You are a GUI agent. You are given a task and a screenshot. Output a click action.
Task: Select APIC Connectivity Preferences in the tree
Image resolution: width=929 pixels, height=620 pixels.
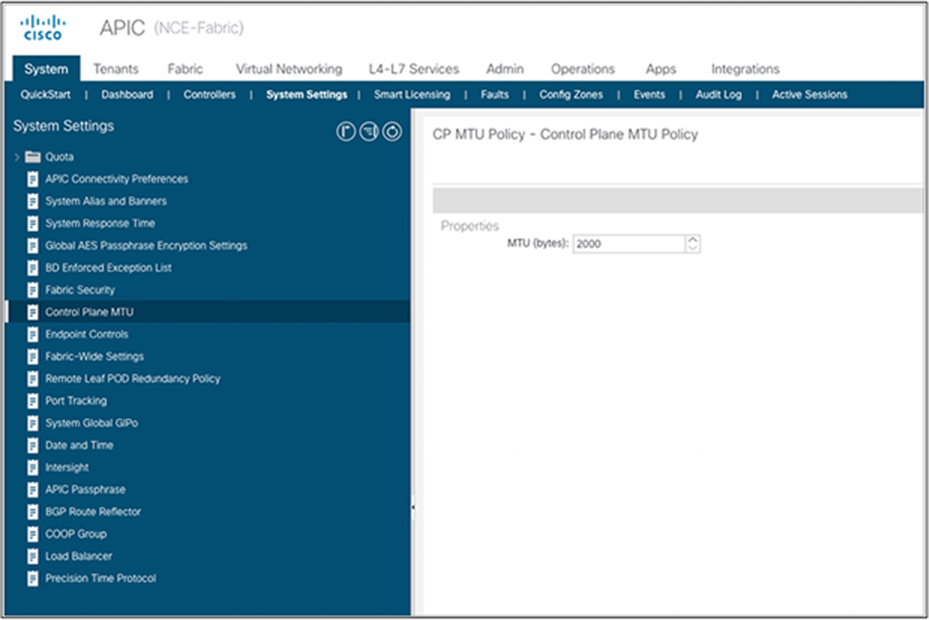tap(117, 179)
